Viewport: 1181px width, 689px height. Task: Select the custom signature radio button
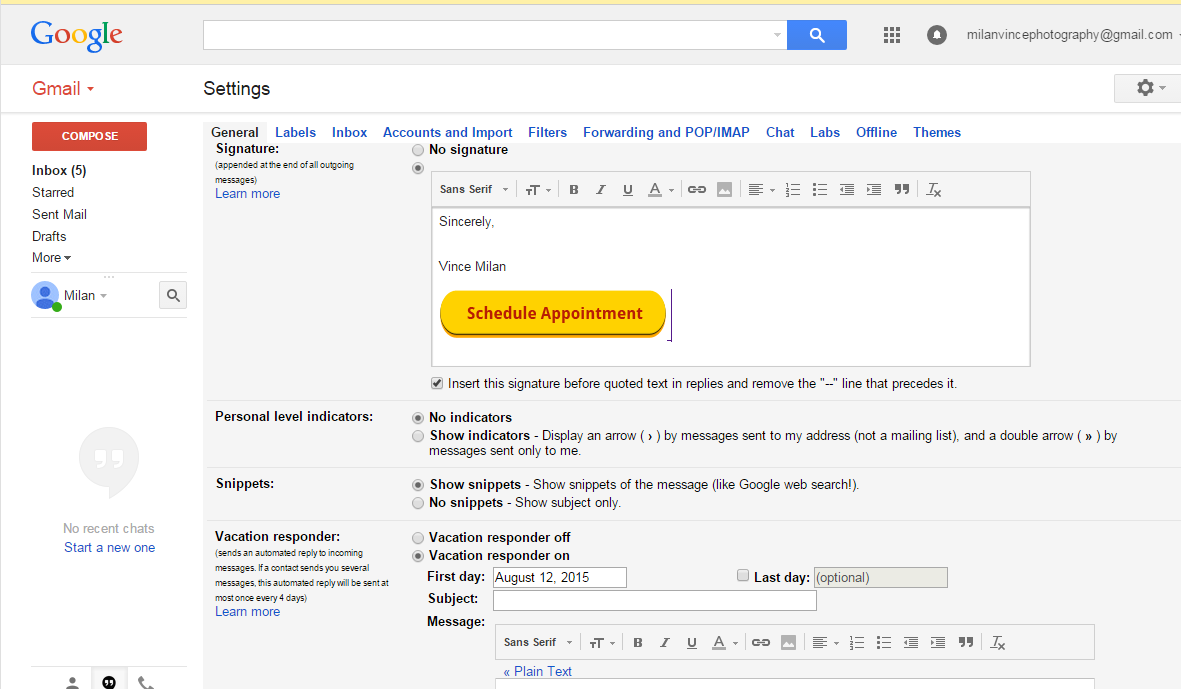pos(417,168)
